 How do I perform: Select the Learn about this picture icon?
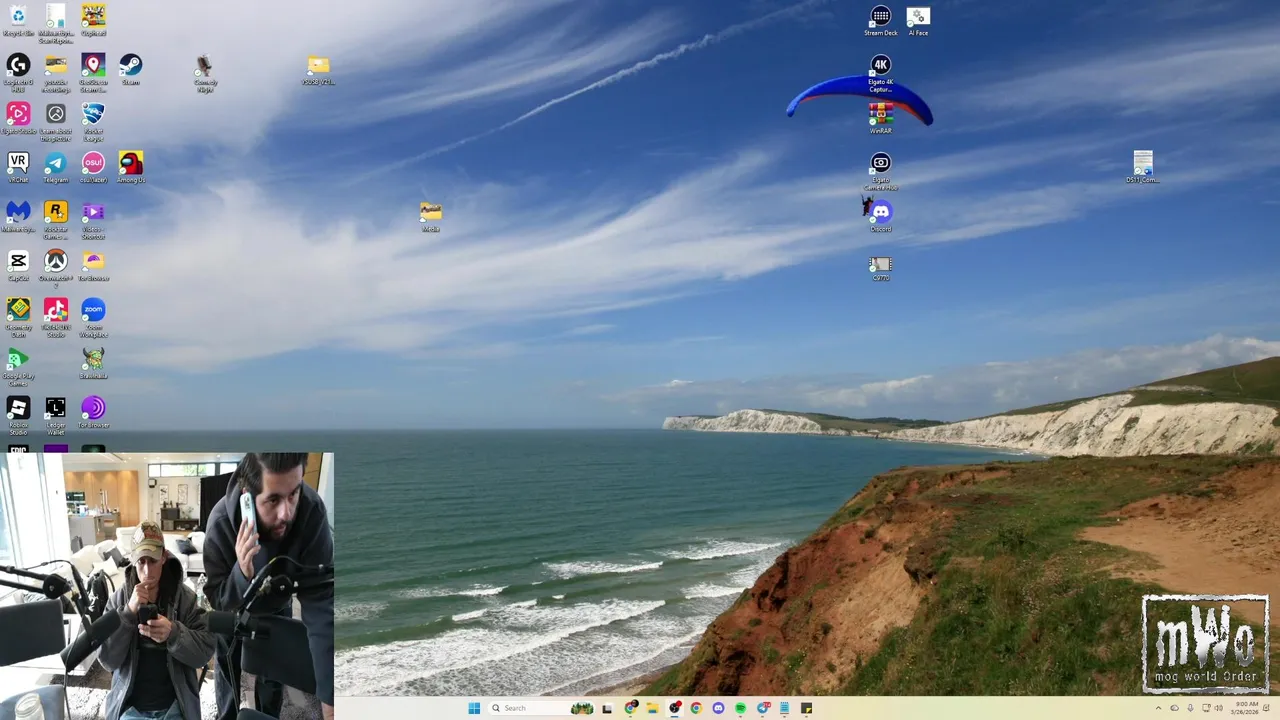pyautogui.click(x=56, y=121)
